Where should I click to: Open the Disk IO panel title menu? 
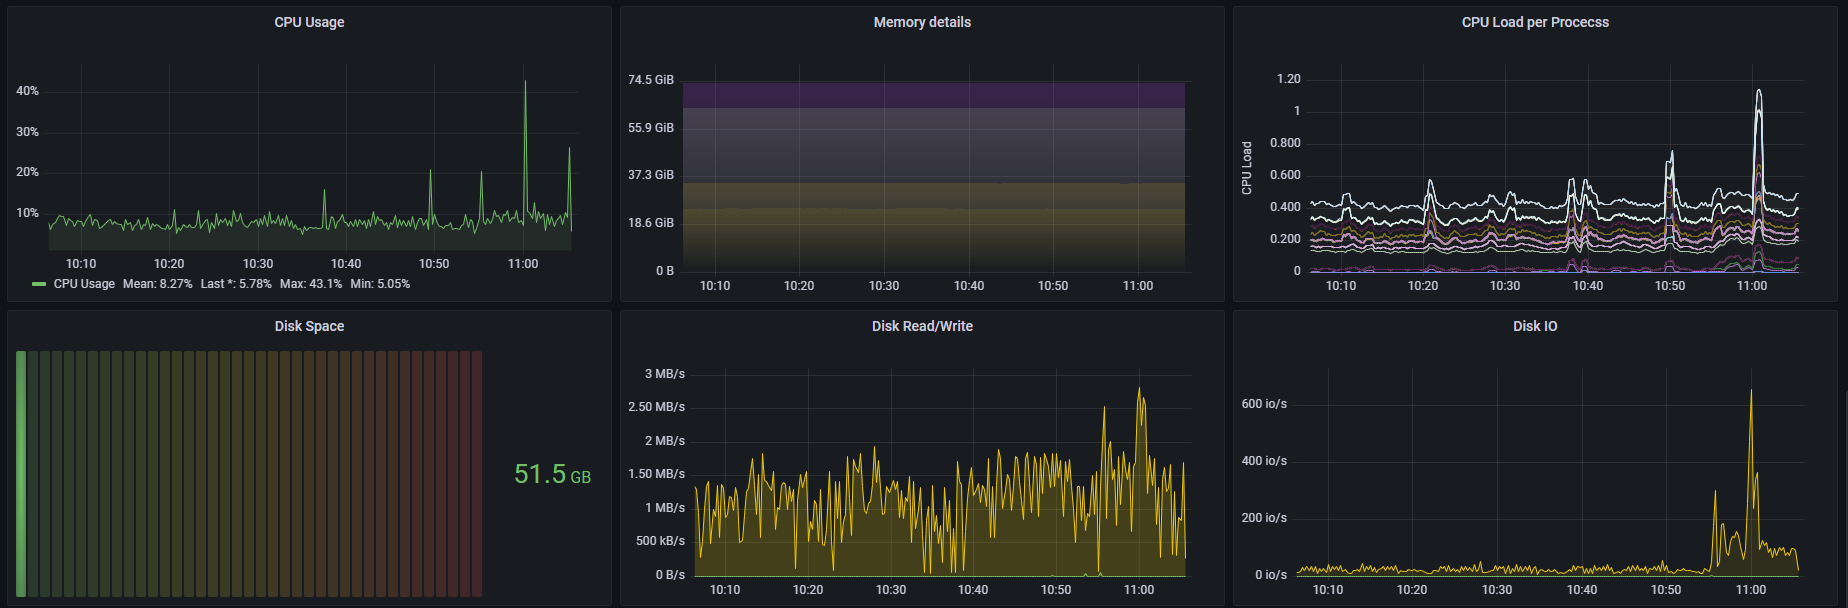[x=1535, y=326]
